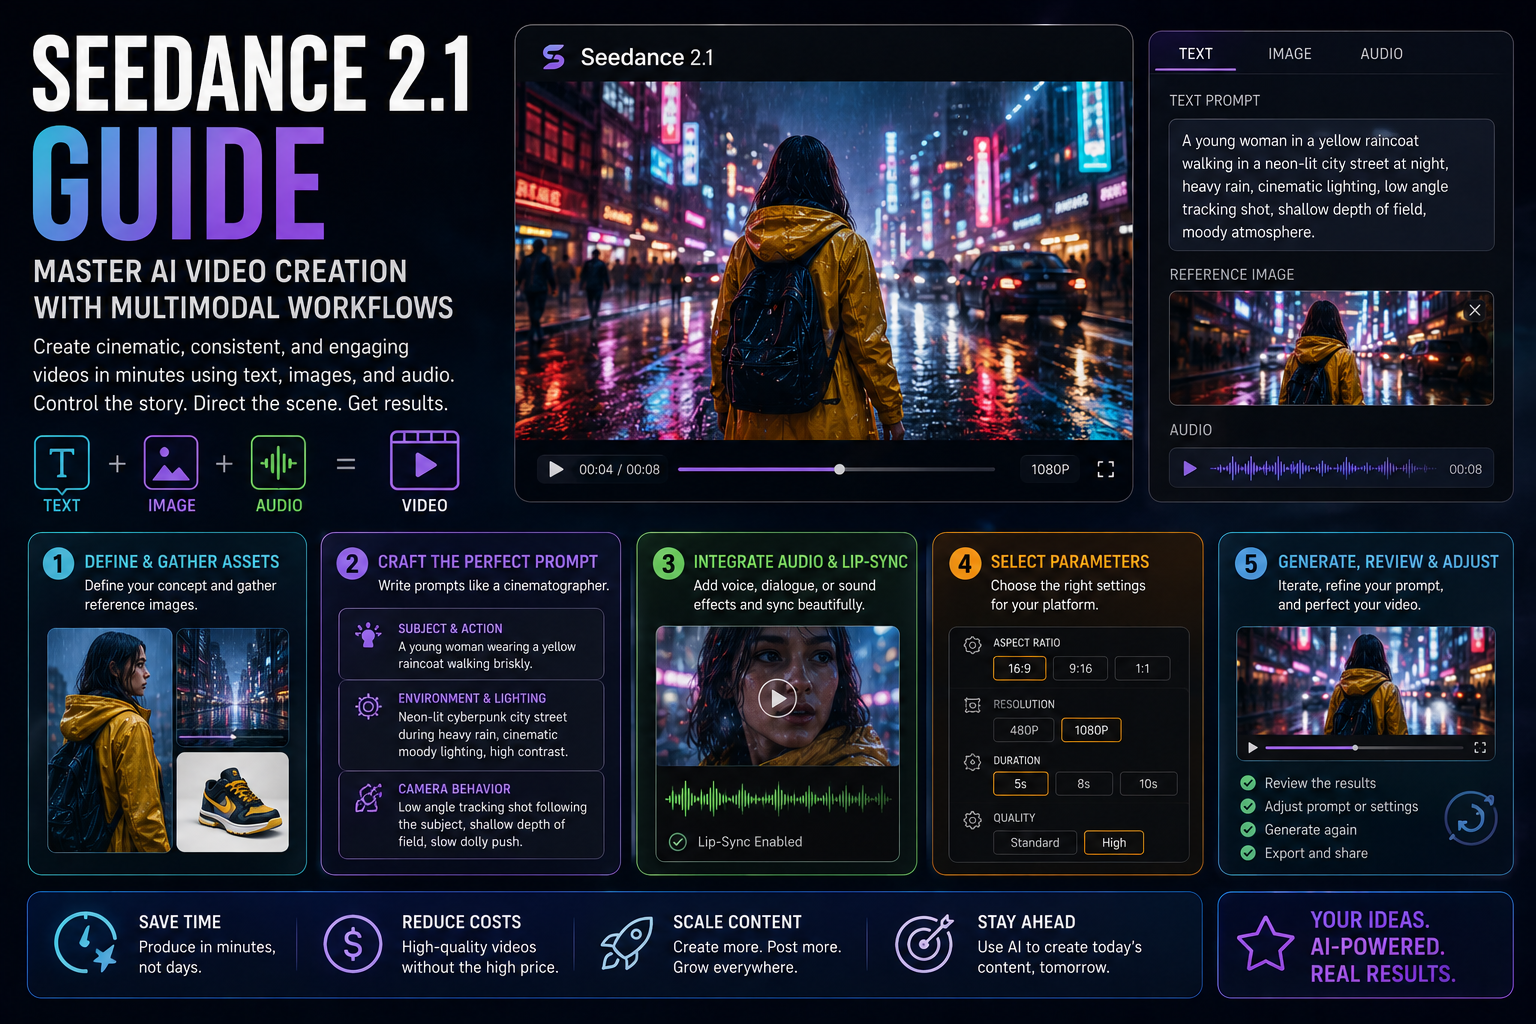Screen dimensions: 1536x1024
Task: Select the 9:16 aspect ratio
Action: coord(1080,668)
